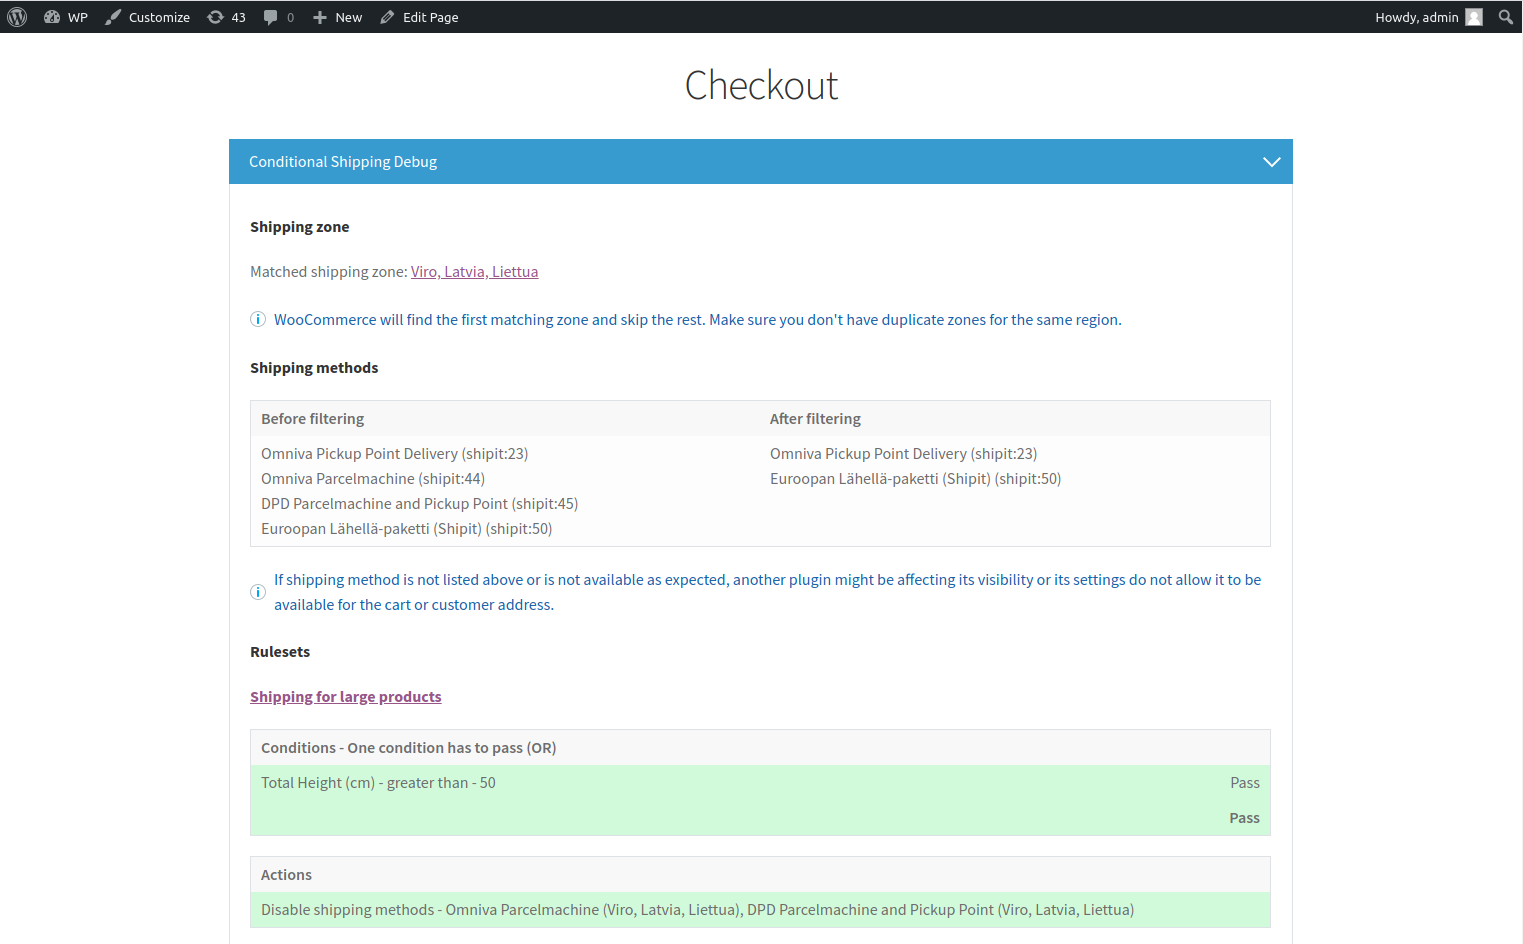Click the Pass result of Total Height row

point(1245,783)
